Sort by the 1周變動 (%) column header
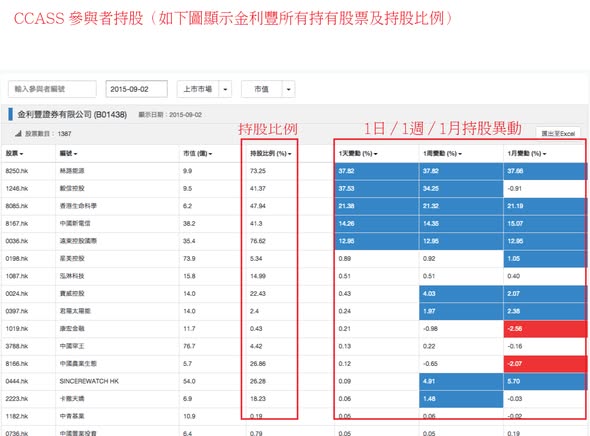The image size is (590, 436). pos(442,153)
